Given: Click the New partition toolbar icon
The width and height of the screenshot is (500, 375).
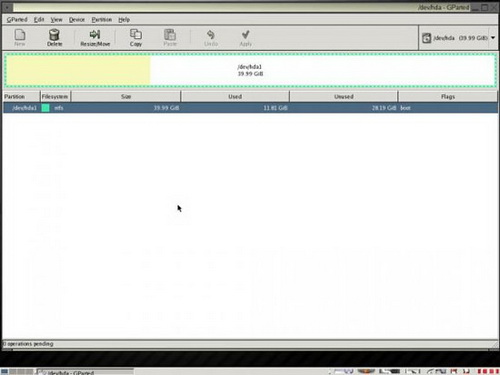Looking at the screenshot, I should pos(20,38).
